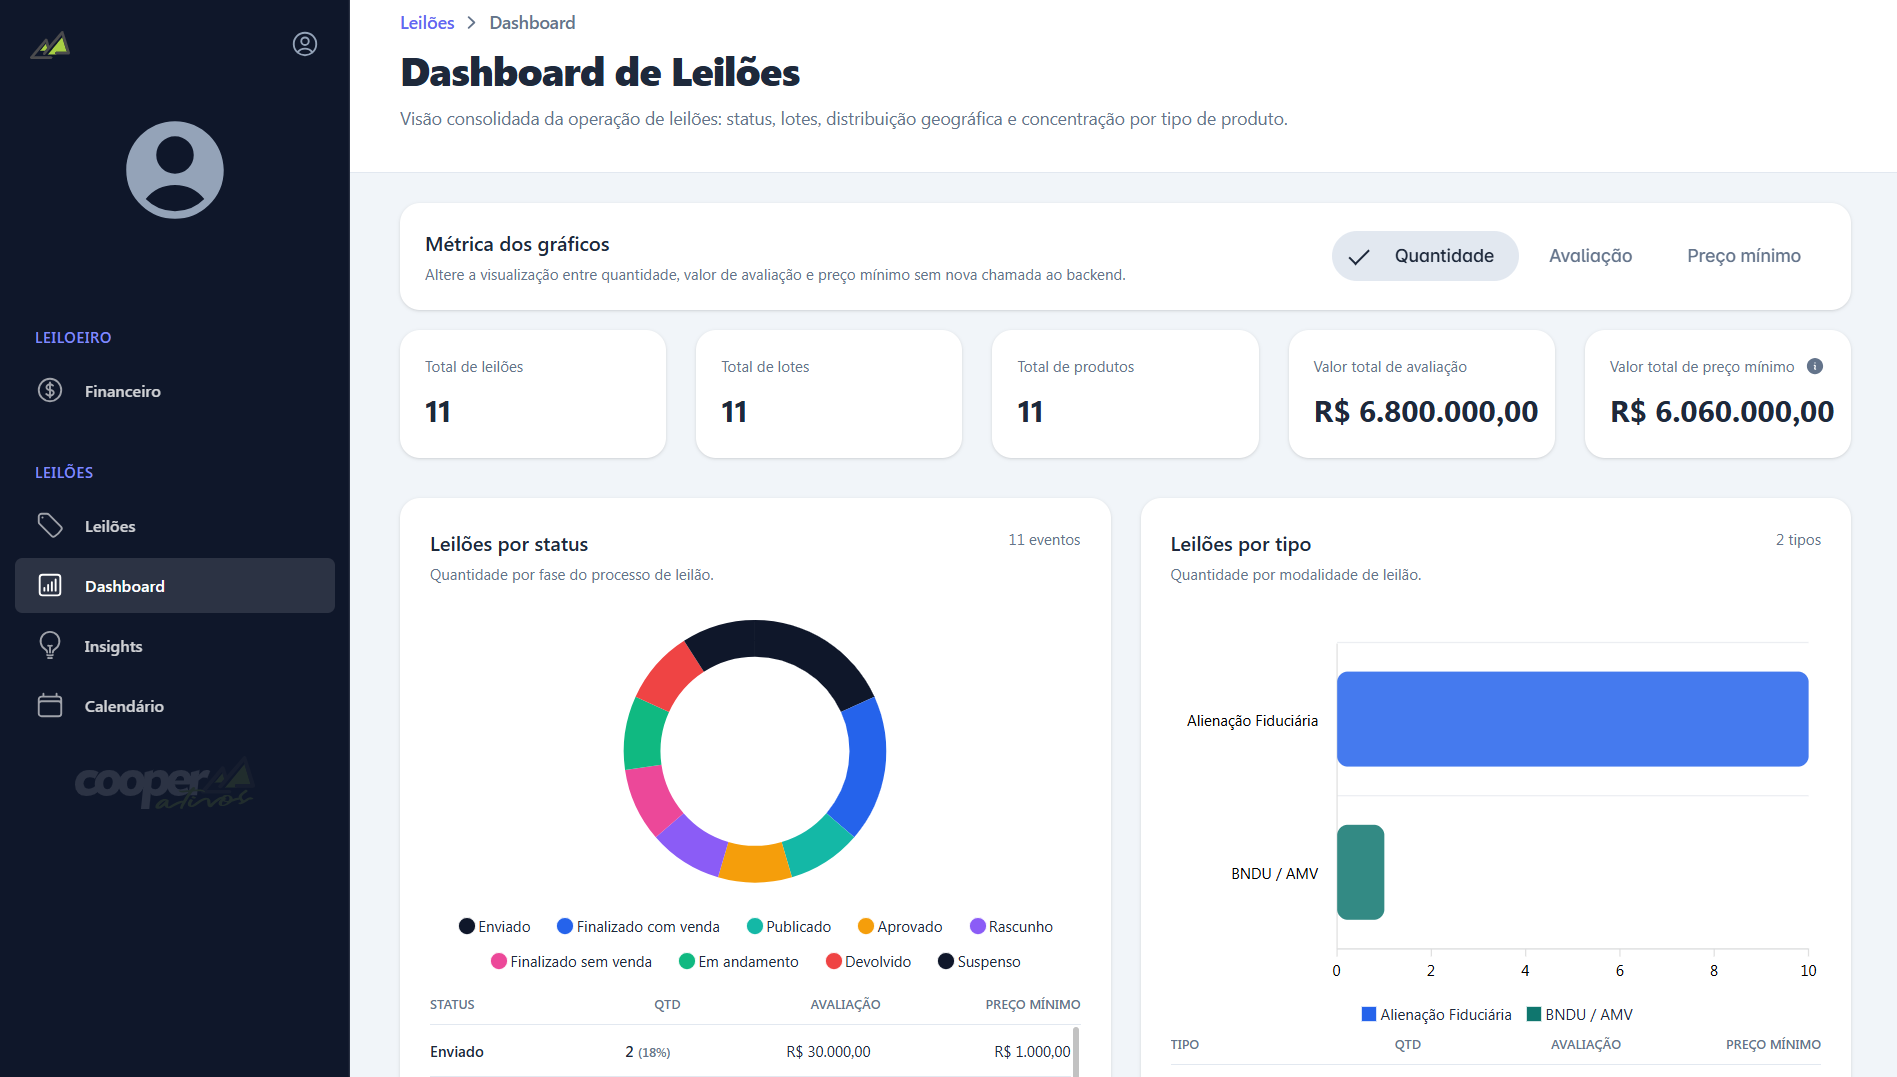This screenshot has width=1897, height=1077.
Task: Toggle the Suspenso legend entry
Action: coord(979,962)
